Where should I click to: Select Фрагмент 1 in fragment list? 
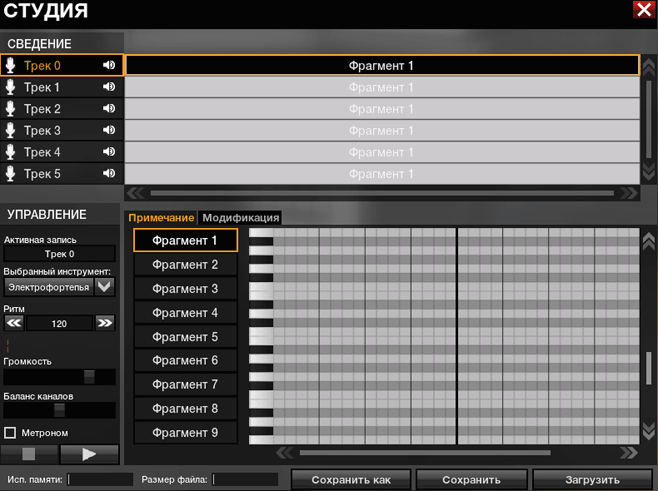point(185,240)
